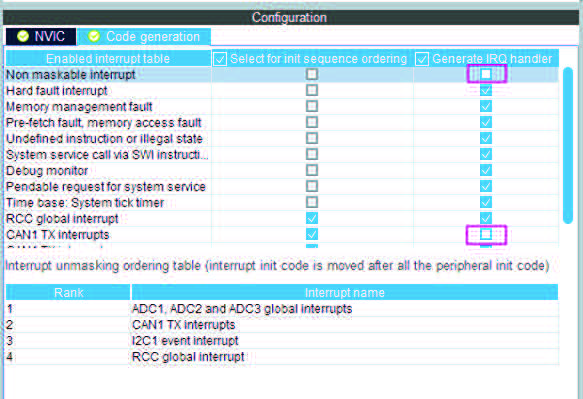
Task: Enable init ordering for System service call row
Action: pyautogui.click(x=312, y=154)
